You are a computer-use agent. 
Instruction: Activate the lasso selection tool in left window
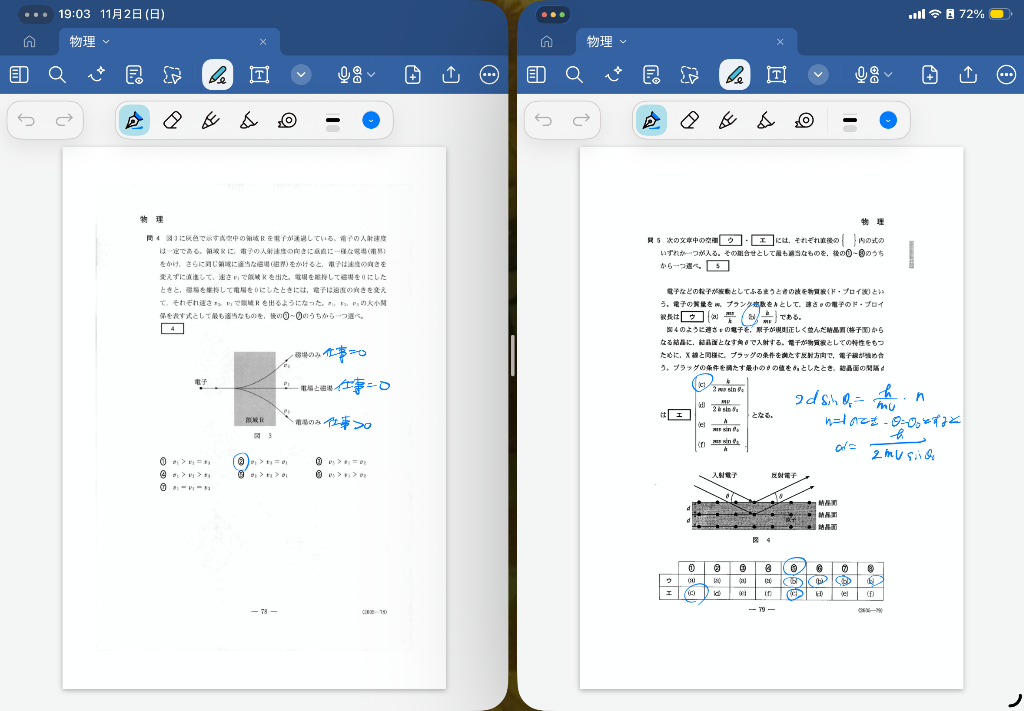click(172, 75)
